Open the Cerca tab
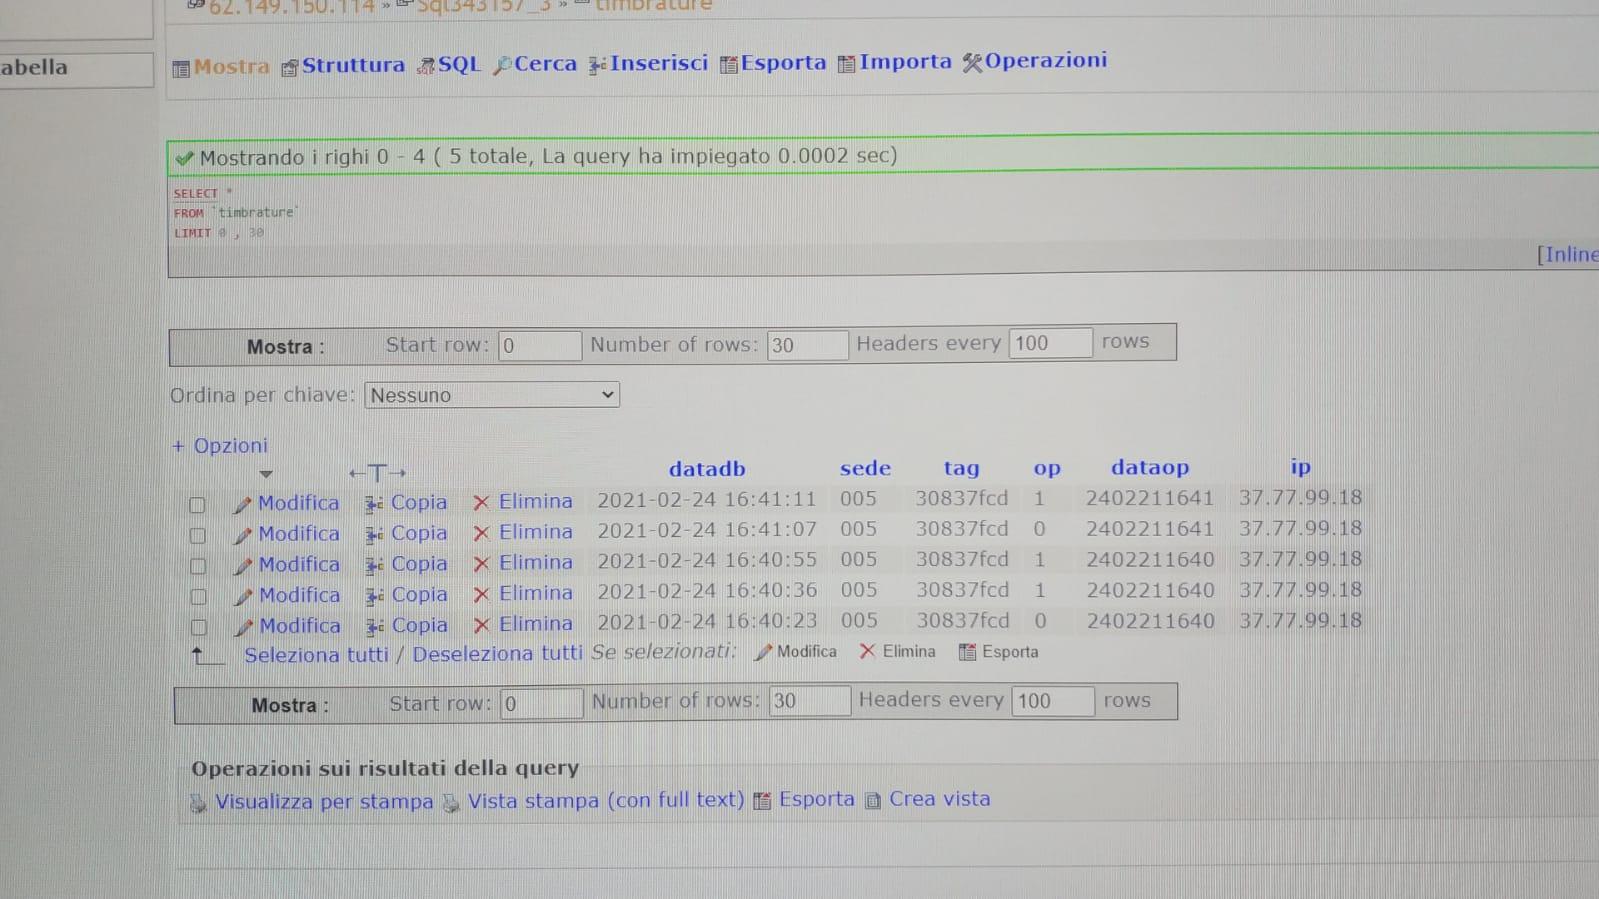The width and height of the screenshot is (1599, 899). pos(535,64)
